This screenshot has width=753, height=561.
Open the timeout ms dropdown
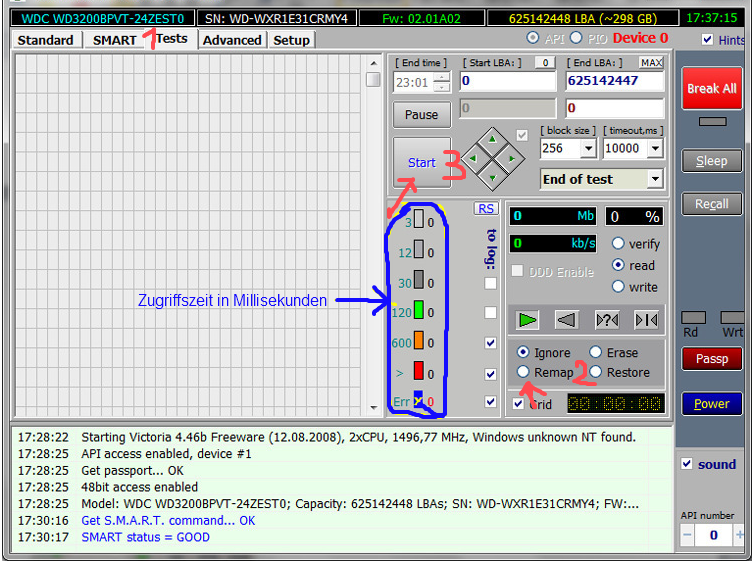(656, 148)
